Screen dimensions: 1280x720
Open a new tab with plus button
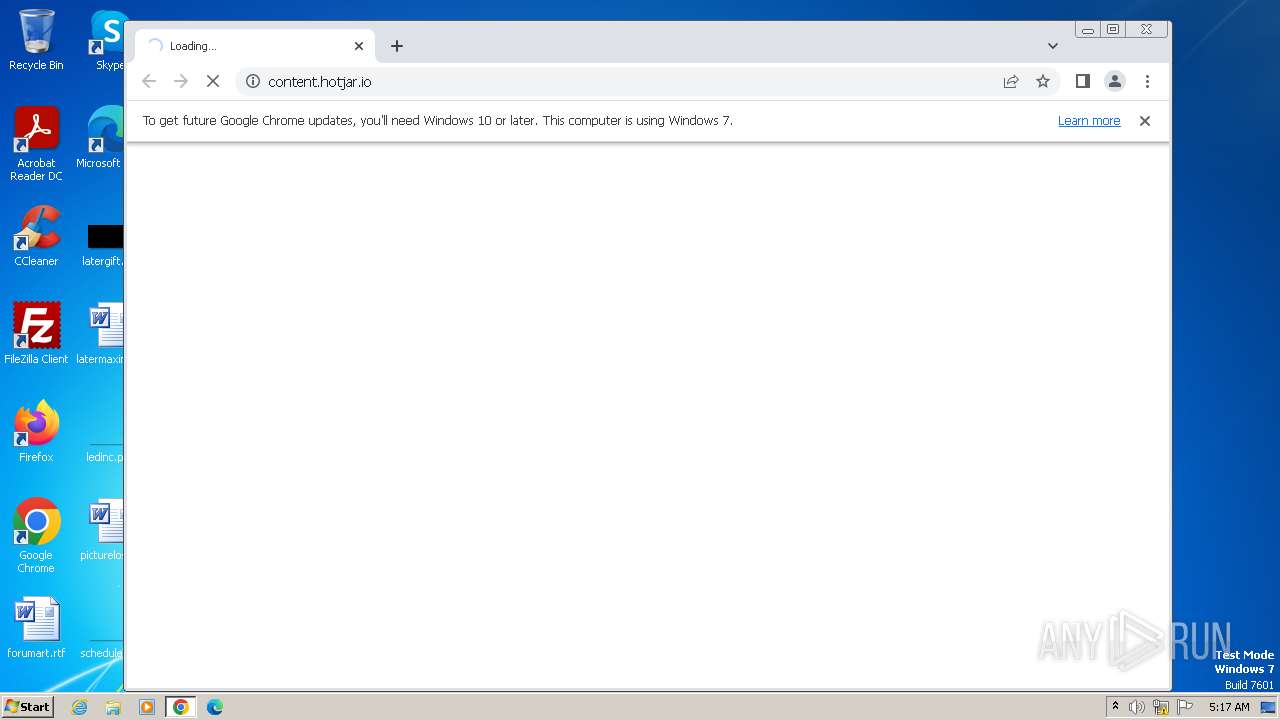(397, 46)
